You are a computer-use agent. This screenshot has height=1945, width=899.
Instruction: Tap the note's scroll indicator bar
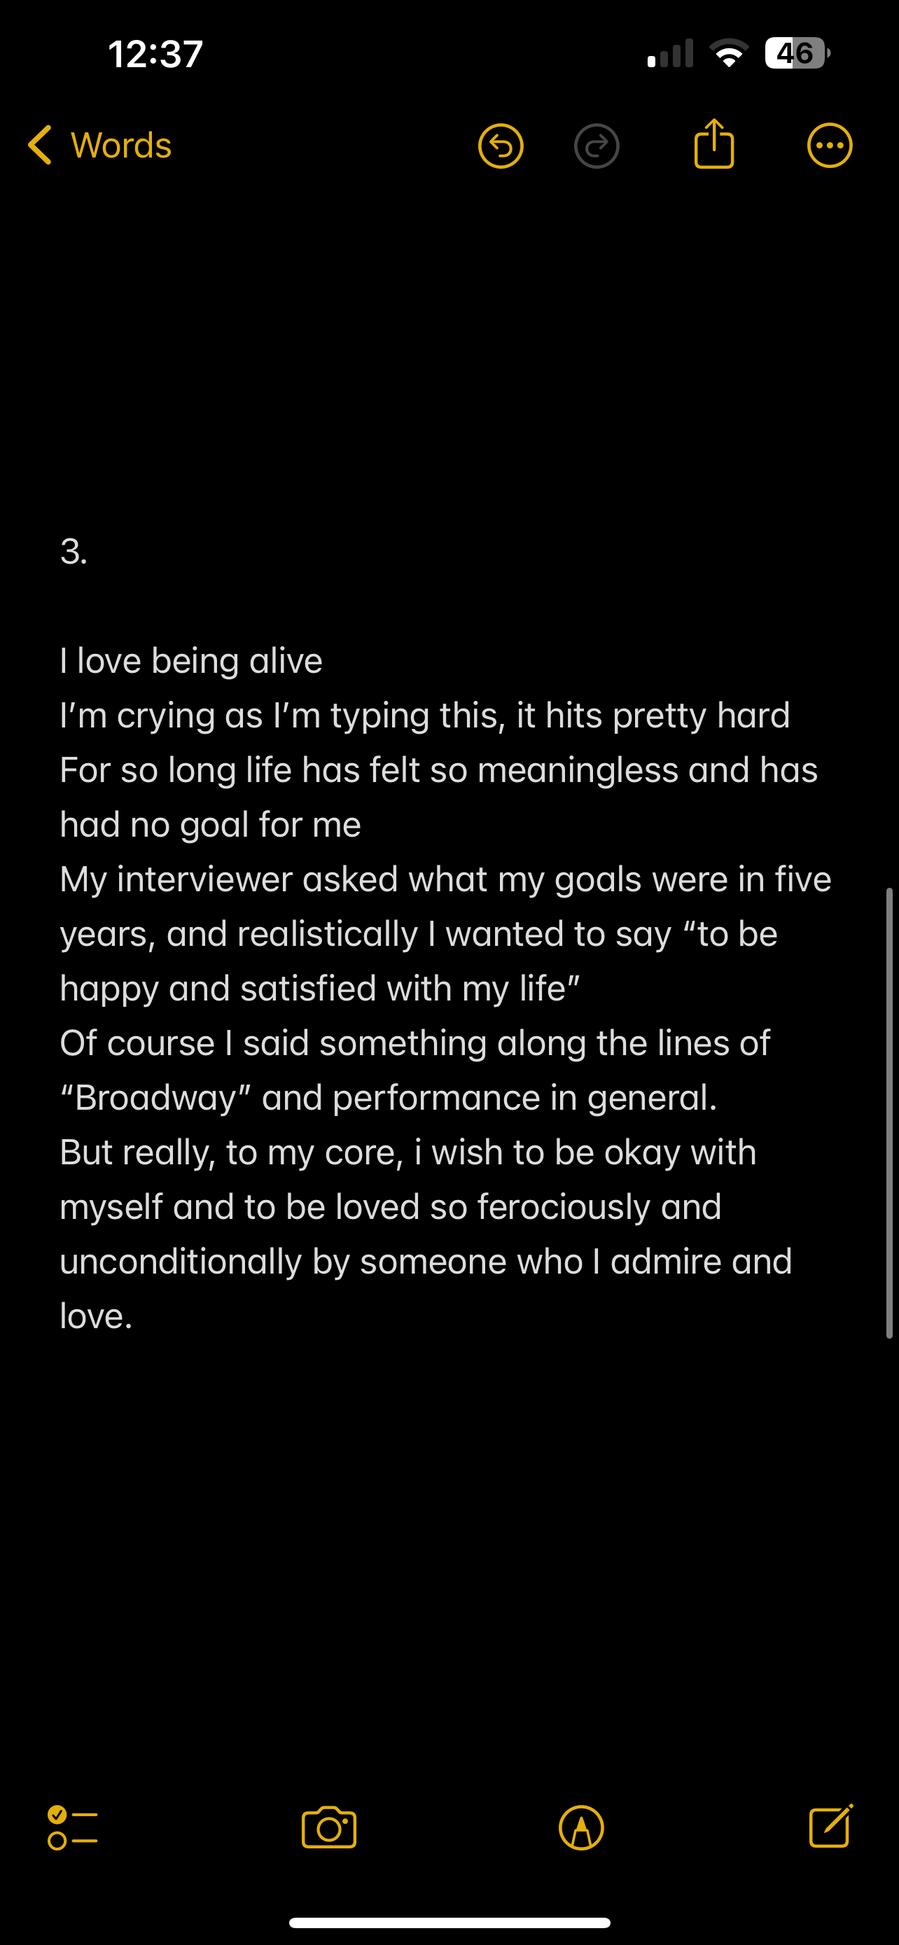click(x=889, y=1110)
